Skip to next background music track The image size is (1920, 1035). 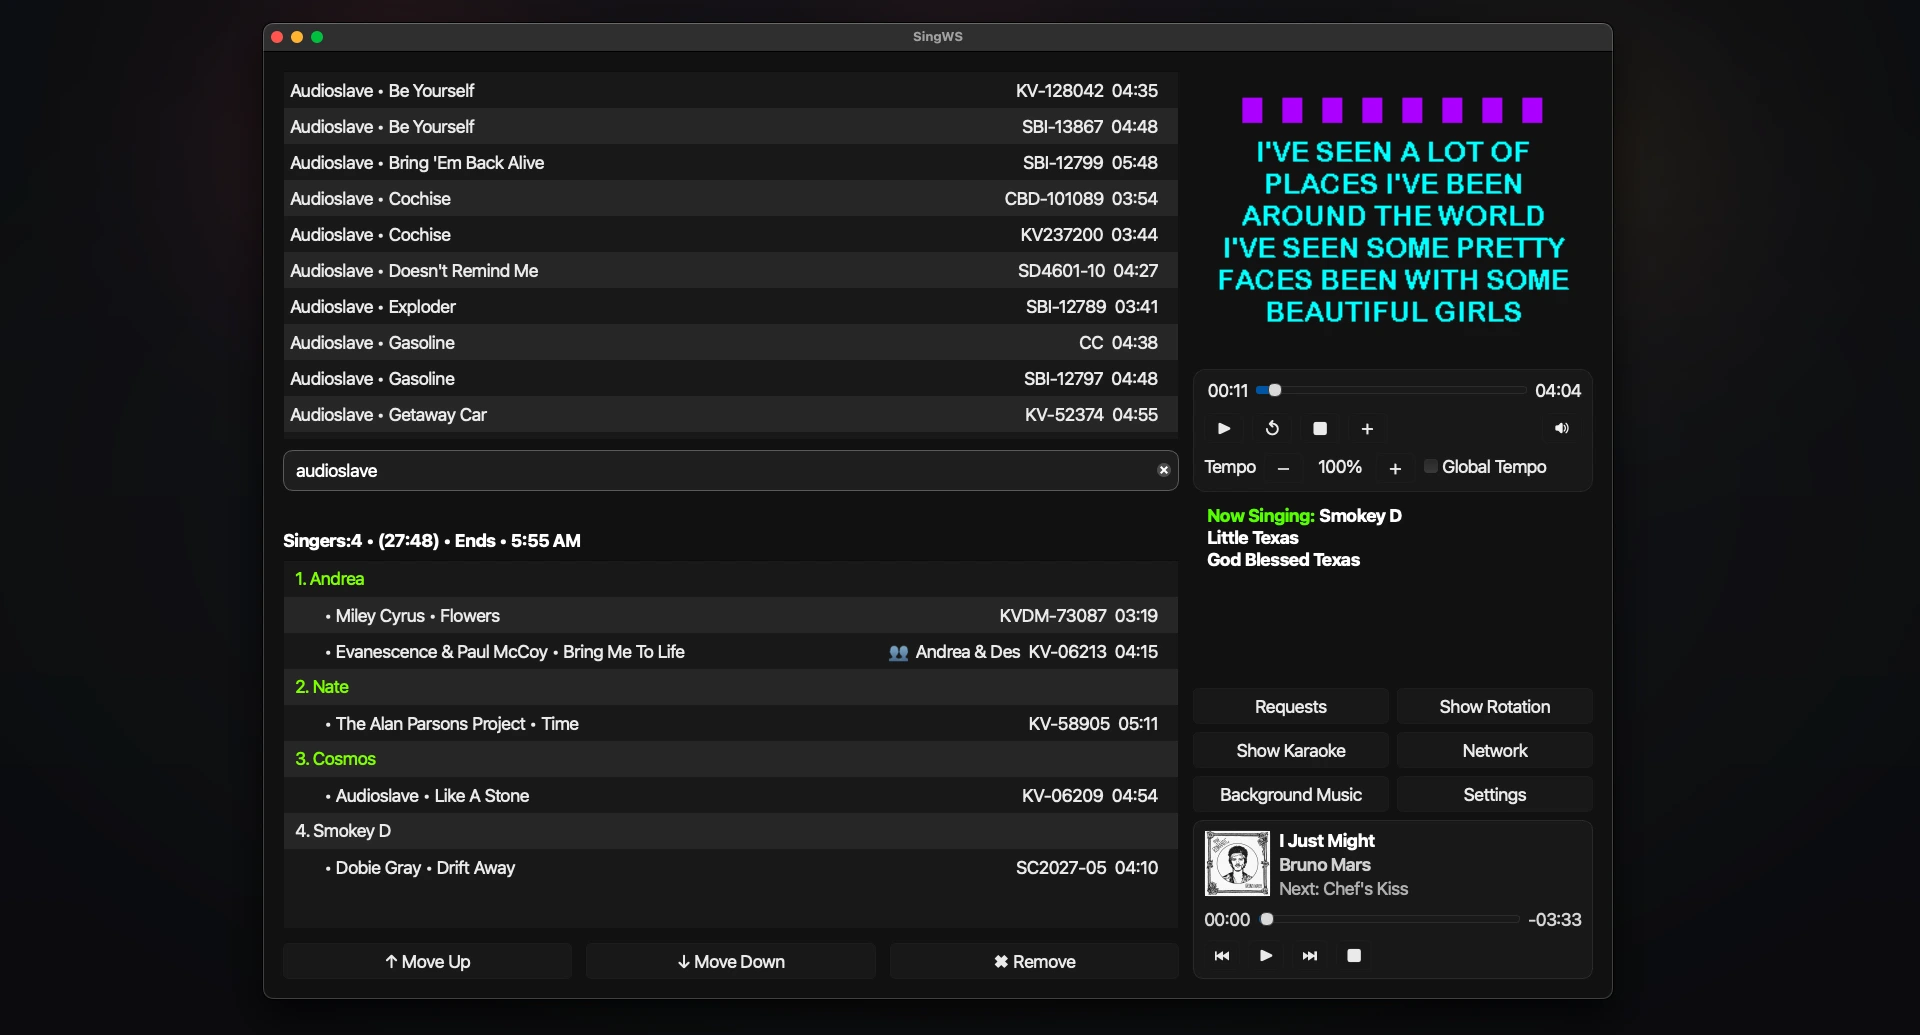[x=1310, y=956]
